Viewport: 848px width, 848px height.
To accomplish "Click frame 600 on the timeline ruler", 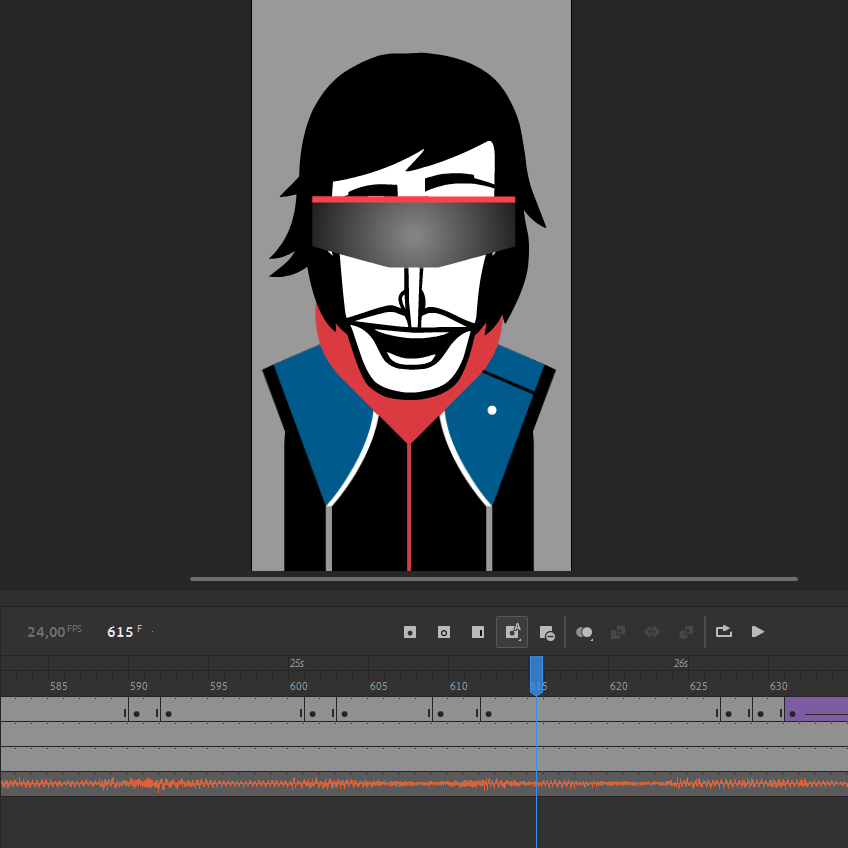I will tap(299, 686).
